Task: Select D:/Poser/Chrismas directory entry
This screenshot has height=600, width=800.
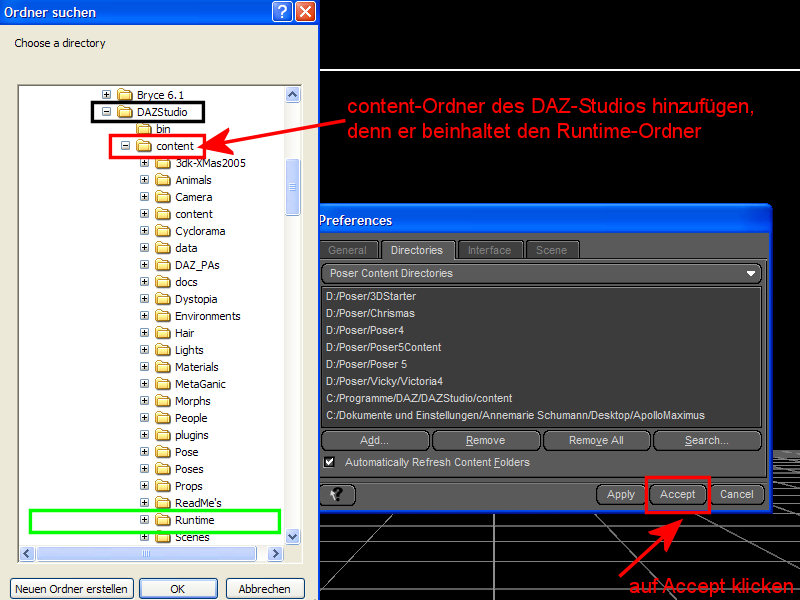Action: pyautogui.click(x=541, y=313)
